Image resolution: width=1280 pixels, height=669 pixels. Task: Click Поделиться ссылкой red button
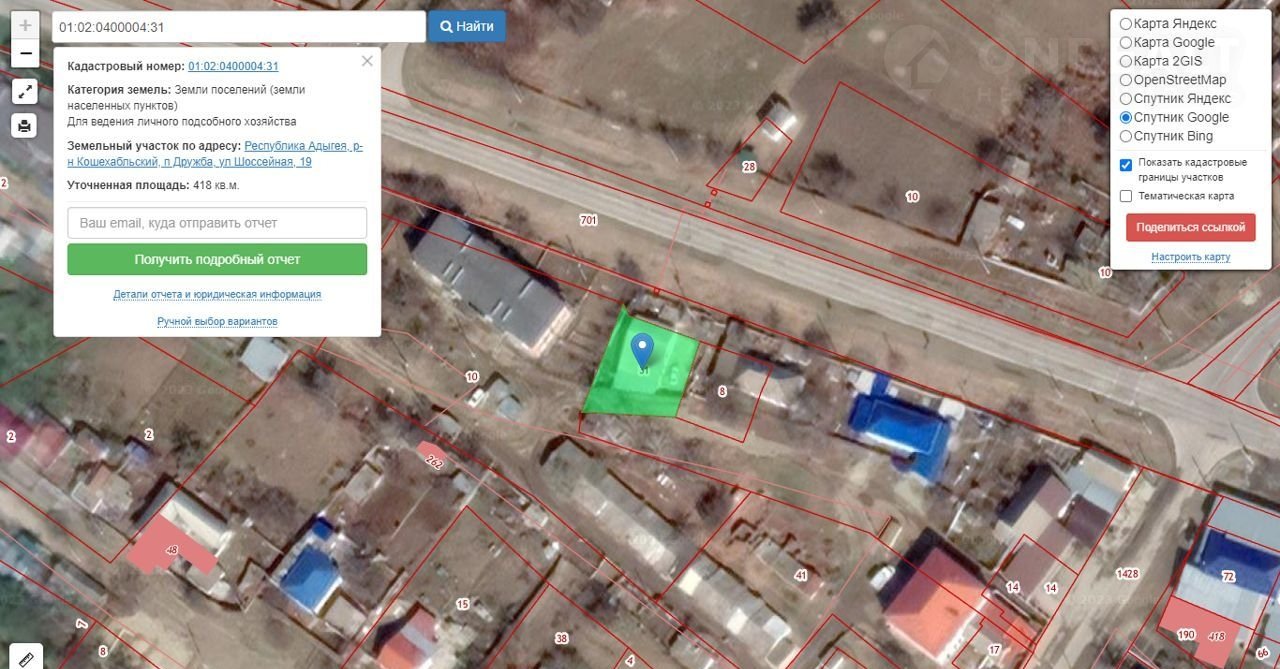pyautogui.click(x=1190, y=227)
